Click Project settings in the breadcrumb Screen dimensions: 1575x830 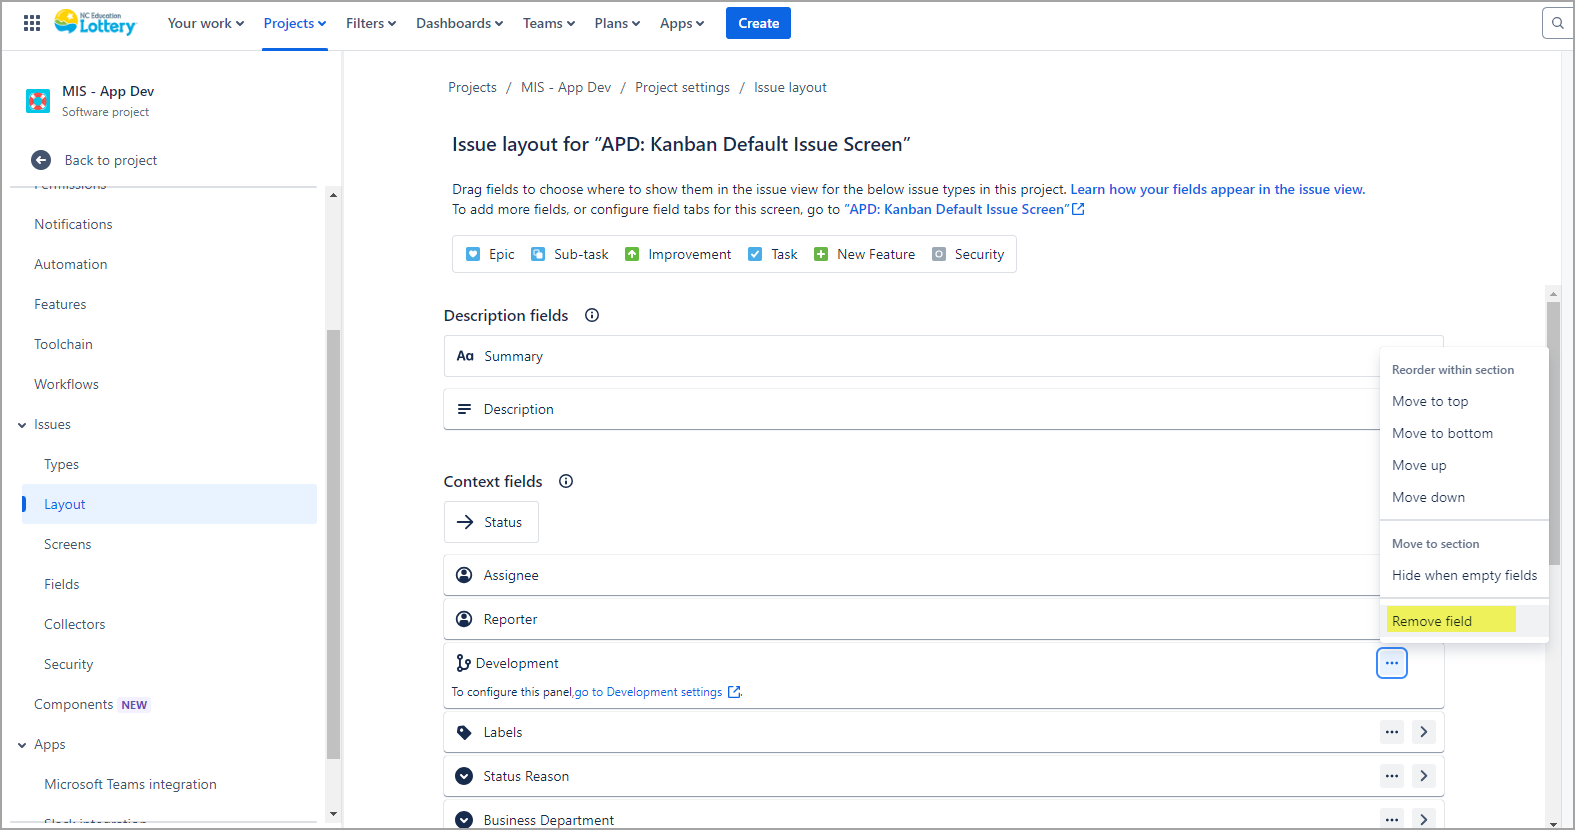click(682, 87)
